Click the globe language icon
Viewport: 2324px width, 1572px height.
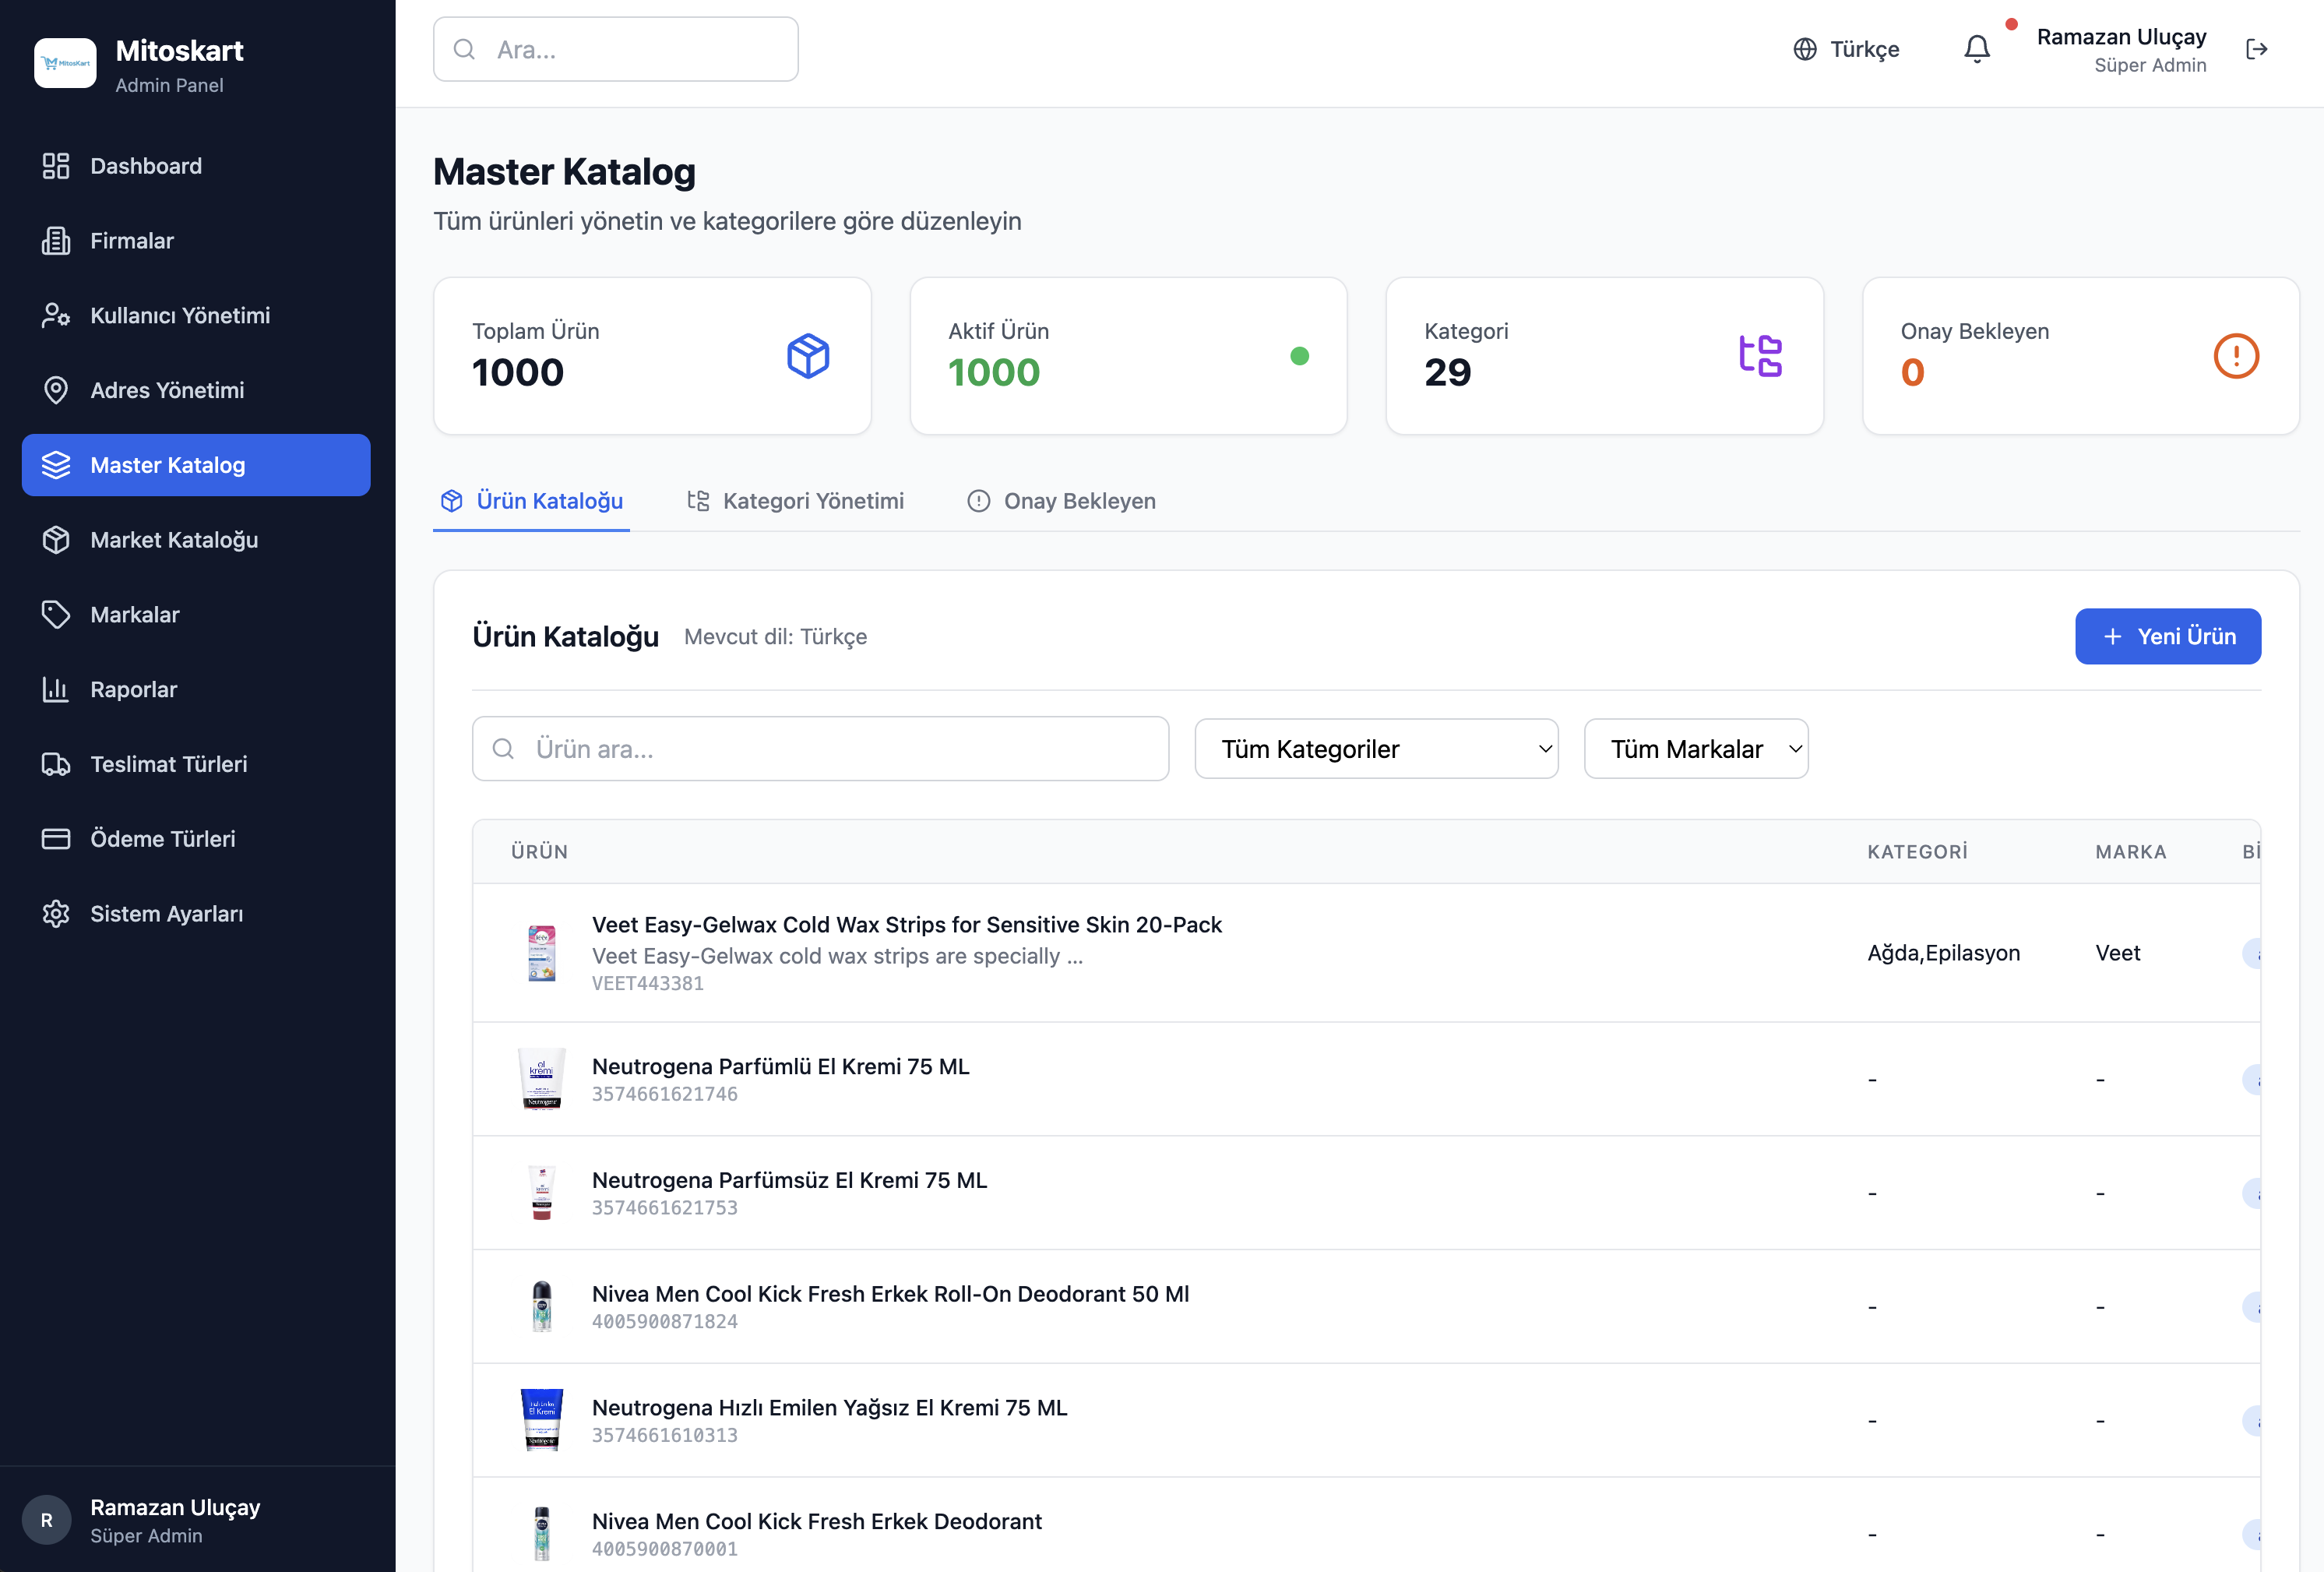(x=1804, y=49)
